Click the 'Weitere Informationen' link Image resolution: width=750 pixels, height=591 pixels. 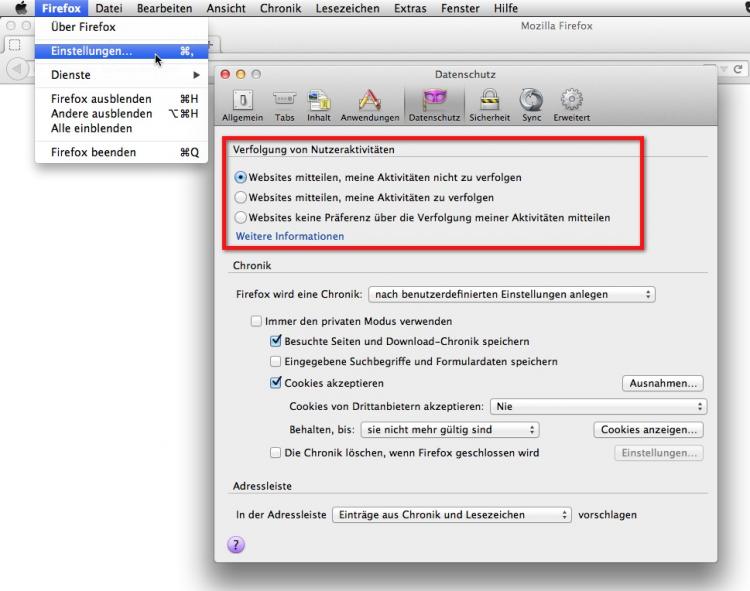[x=290, y=236]
